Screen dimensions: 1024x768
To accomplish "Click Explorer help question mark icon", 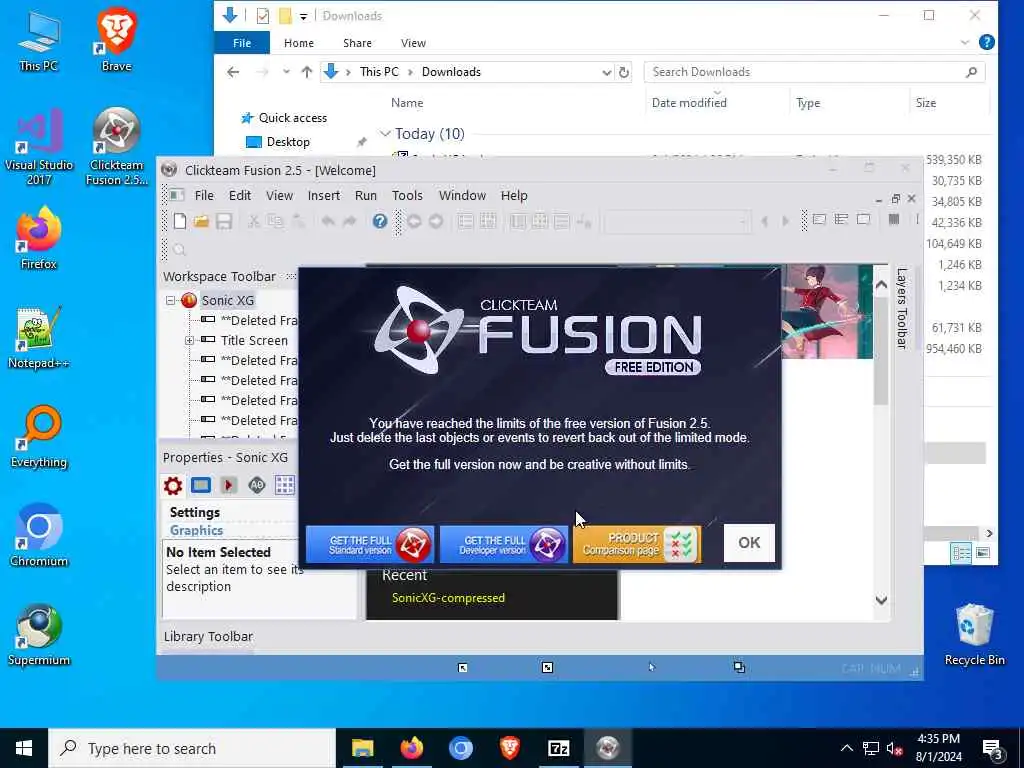I will (x=986, y=42).
